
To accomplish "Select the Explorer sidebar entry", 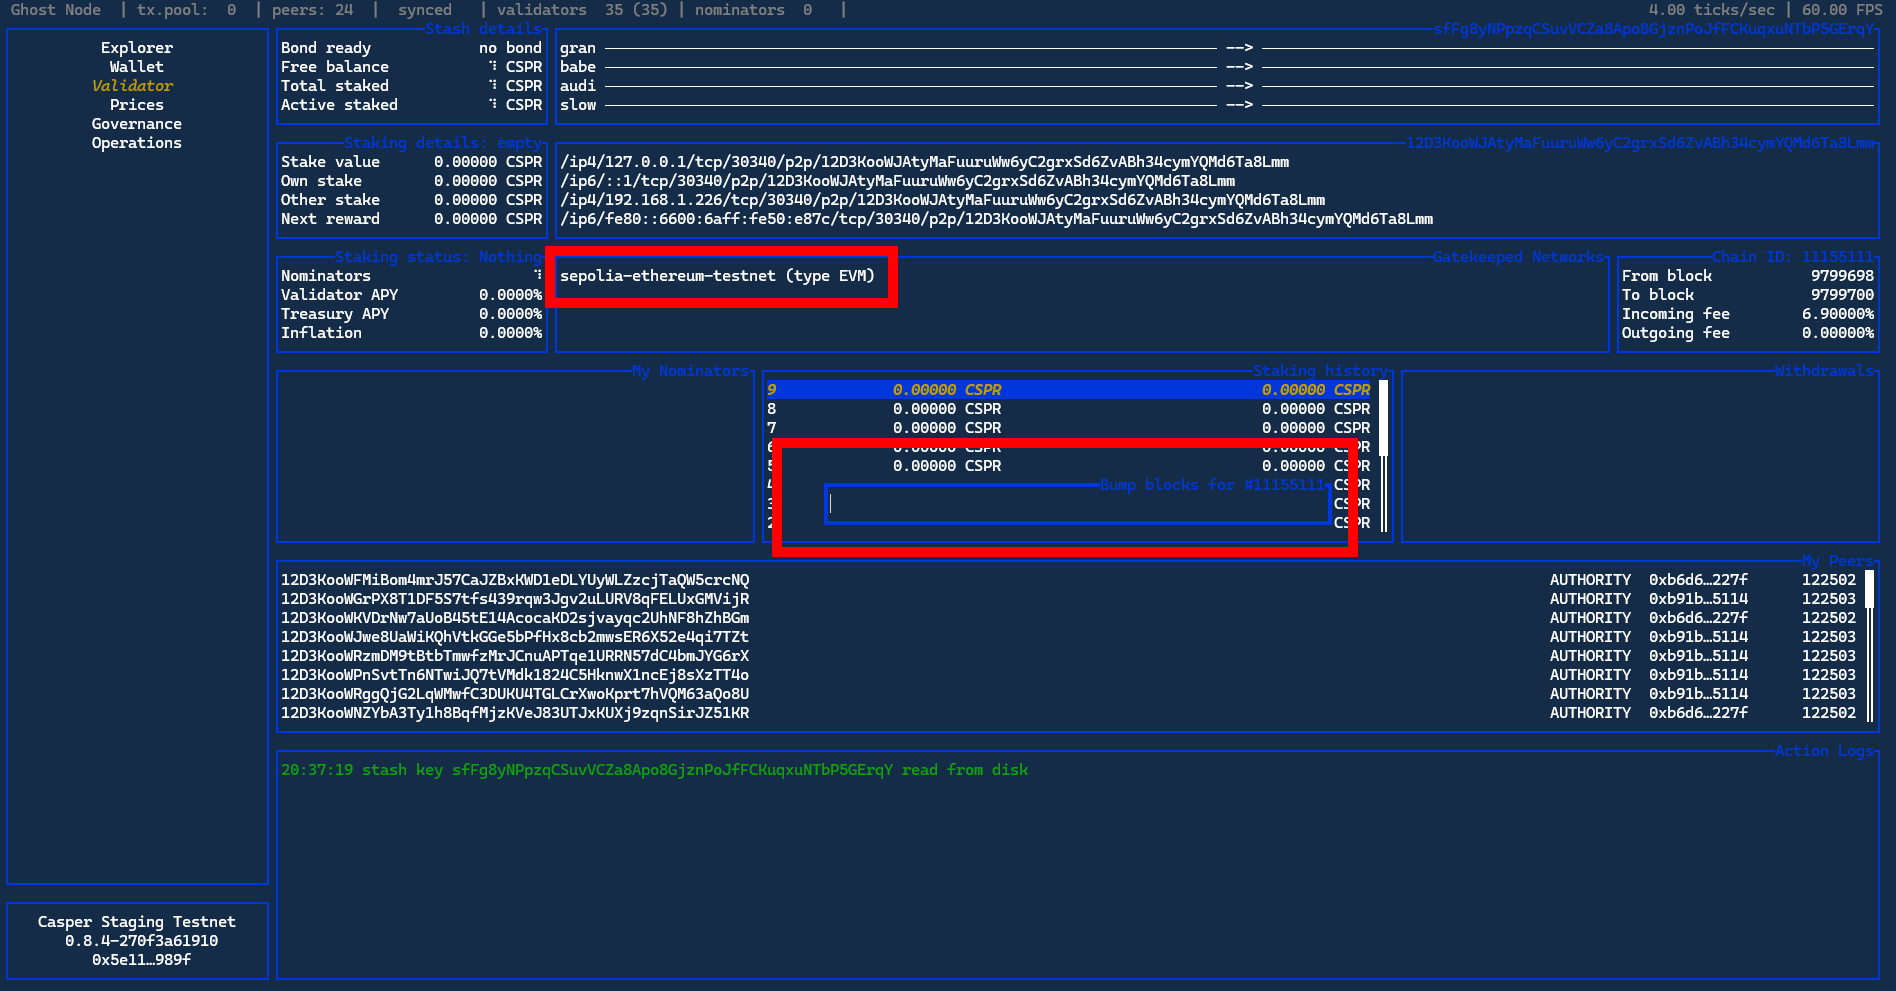I will tap(136, 47).
